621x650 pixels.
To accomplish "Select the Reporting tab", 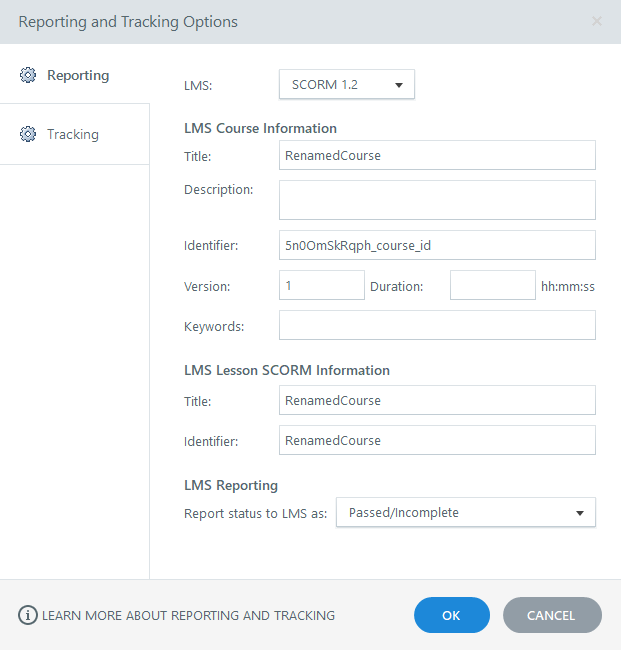I will [77, 75].
